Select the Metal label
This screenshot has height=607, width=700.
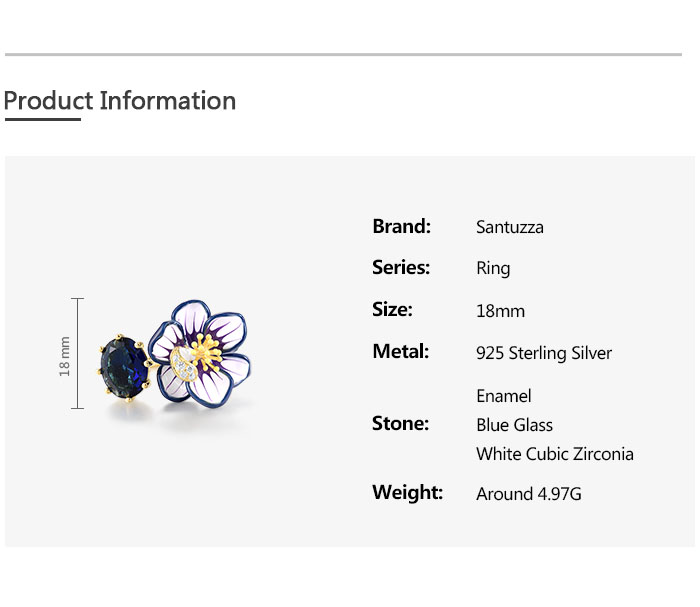coord(400,351)
